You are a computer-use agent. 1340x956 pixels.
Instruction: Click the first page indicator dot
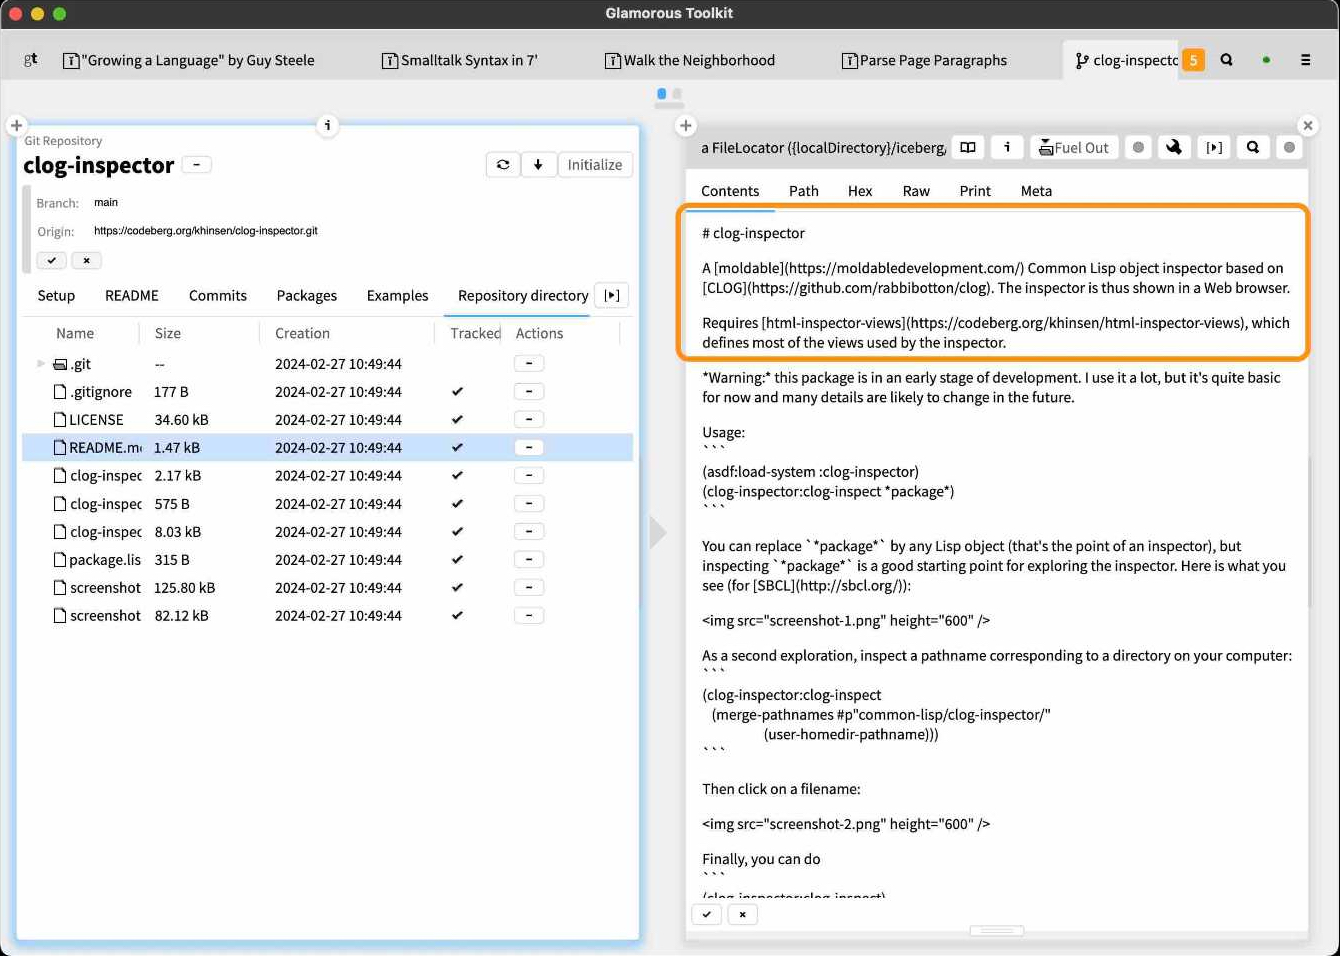coord(661,94)
